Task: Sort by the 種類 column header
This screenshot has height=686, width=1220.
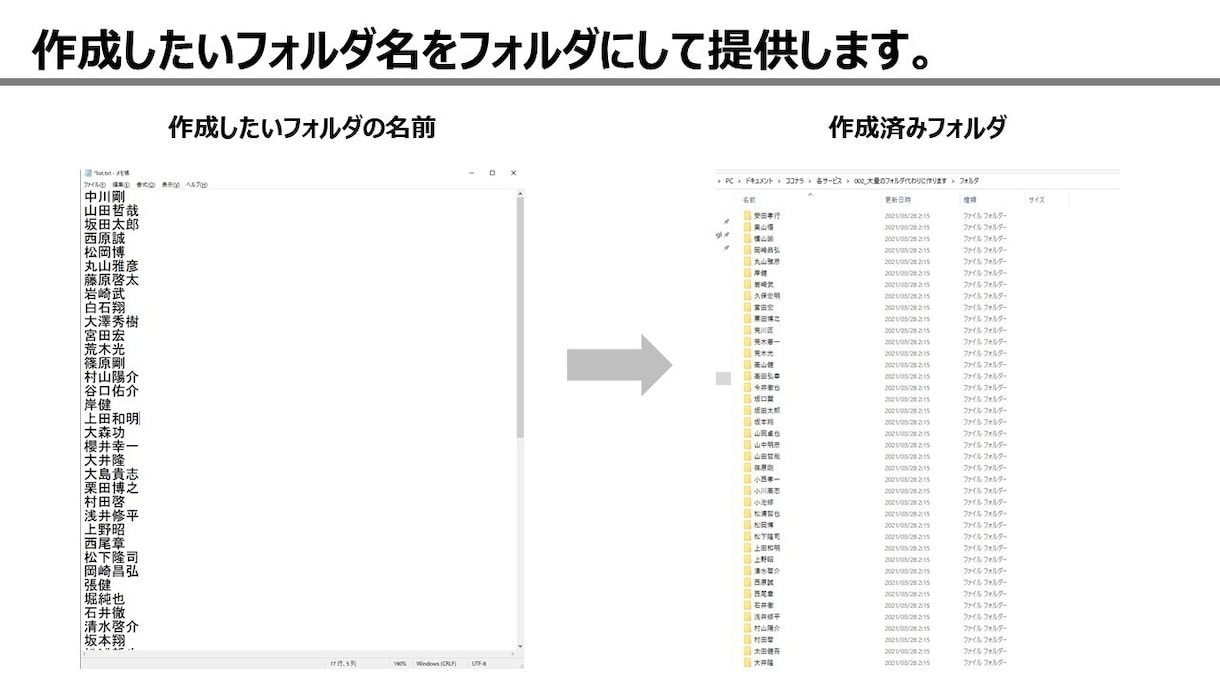Action: point(970,200)
